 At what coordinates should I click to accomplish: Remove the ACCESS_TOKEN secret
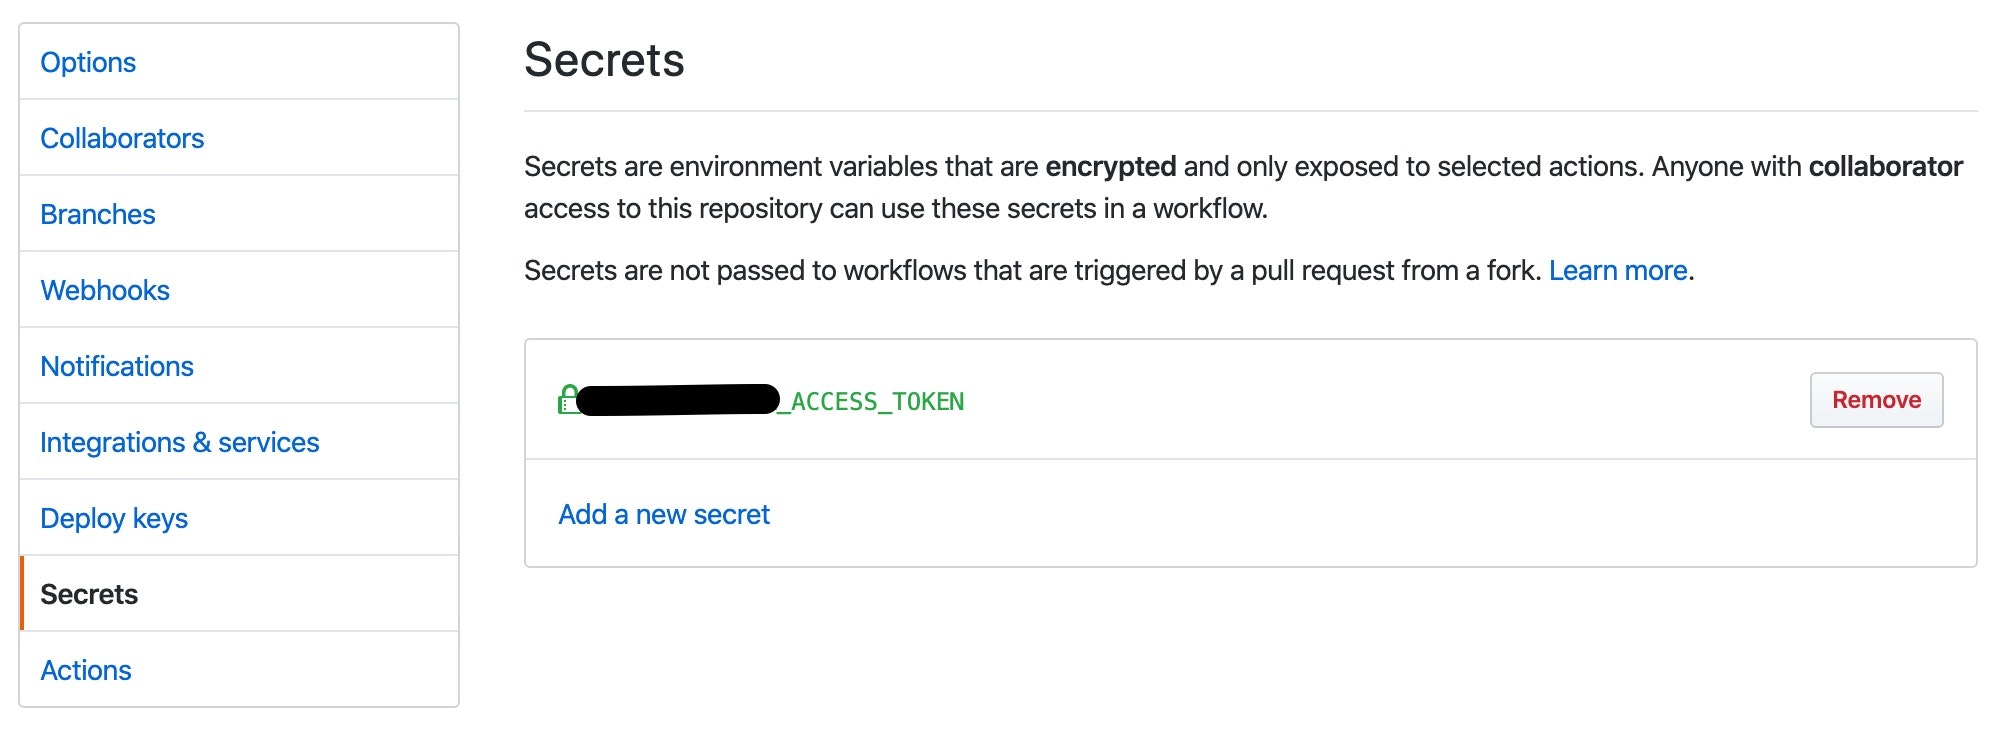point(1876,400)
